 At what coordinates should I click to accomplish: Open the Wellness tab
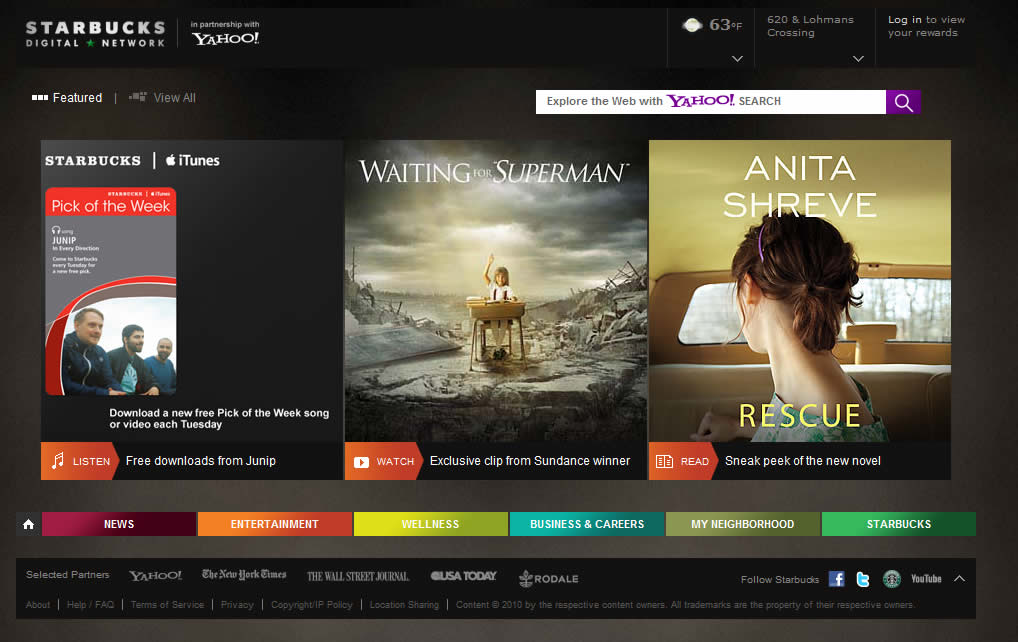click(430, 524)
